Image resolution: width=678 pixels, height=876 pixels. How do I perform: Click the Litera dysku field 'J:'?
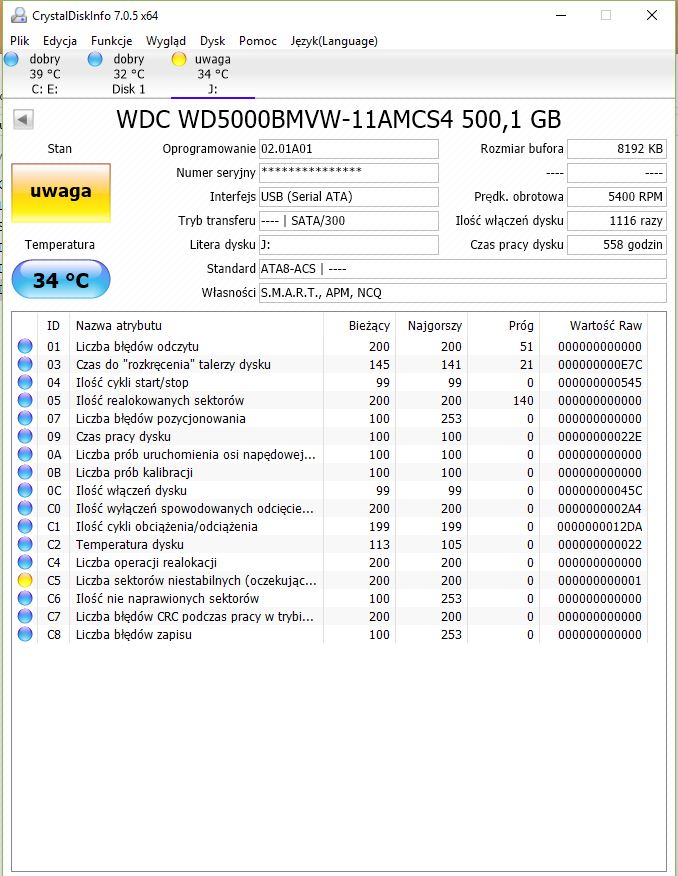(348, 245)
